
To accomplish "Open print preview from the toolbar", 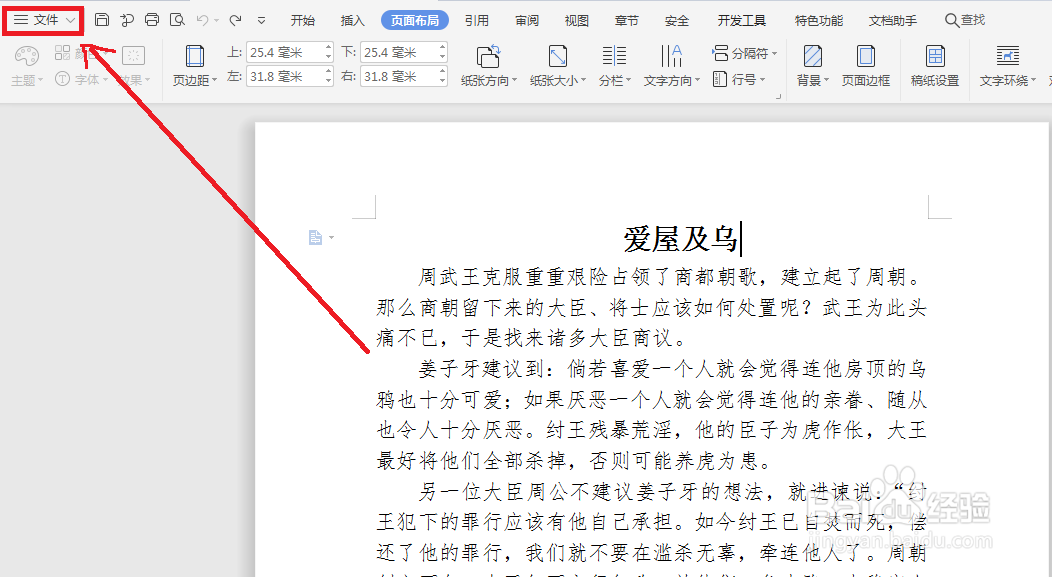I will click(178, 18).
